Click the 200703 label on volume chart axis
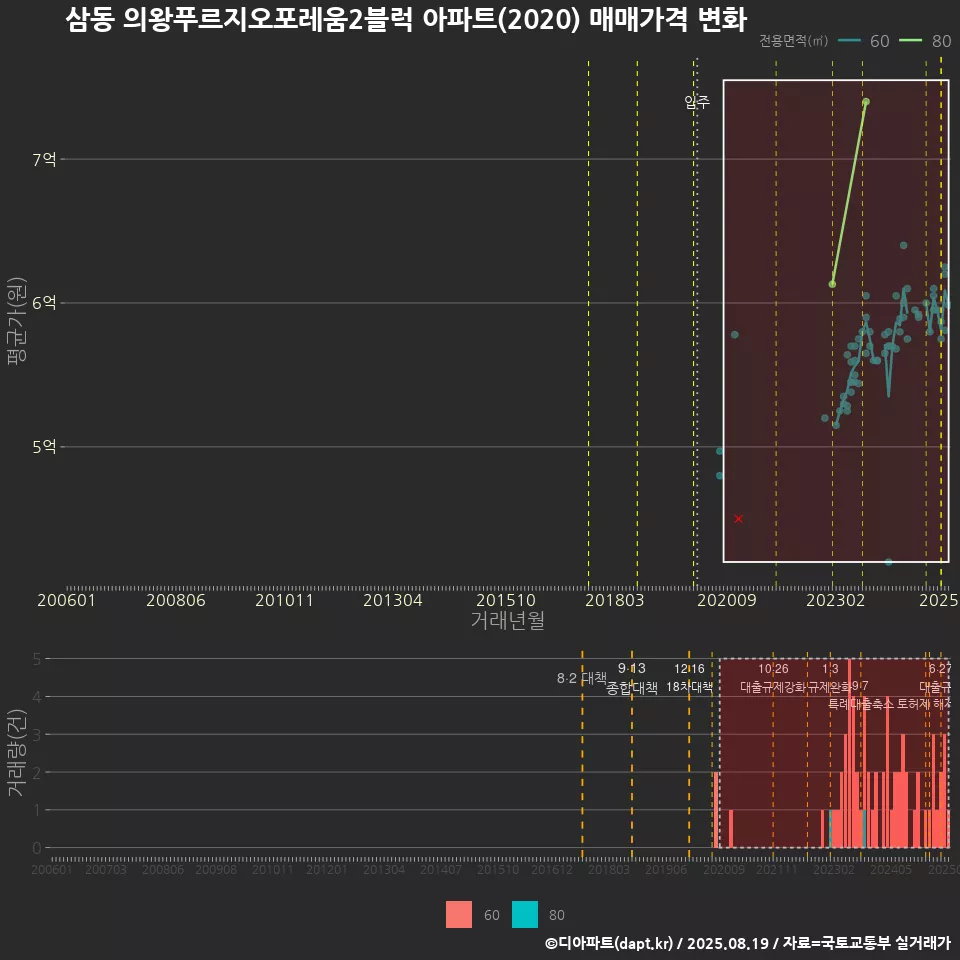 pos(106,869)
